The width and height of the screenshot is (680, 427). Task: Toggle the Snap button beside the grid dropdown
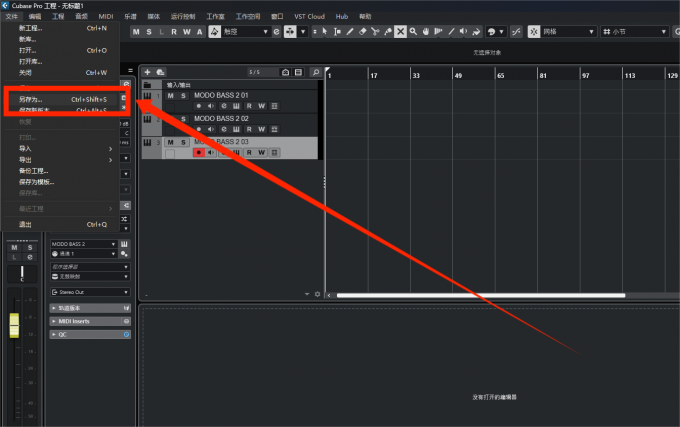pyautogui.click(x=534, y=32)
